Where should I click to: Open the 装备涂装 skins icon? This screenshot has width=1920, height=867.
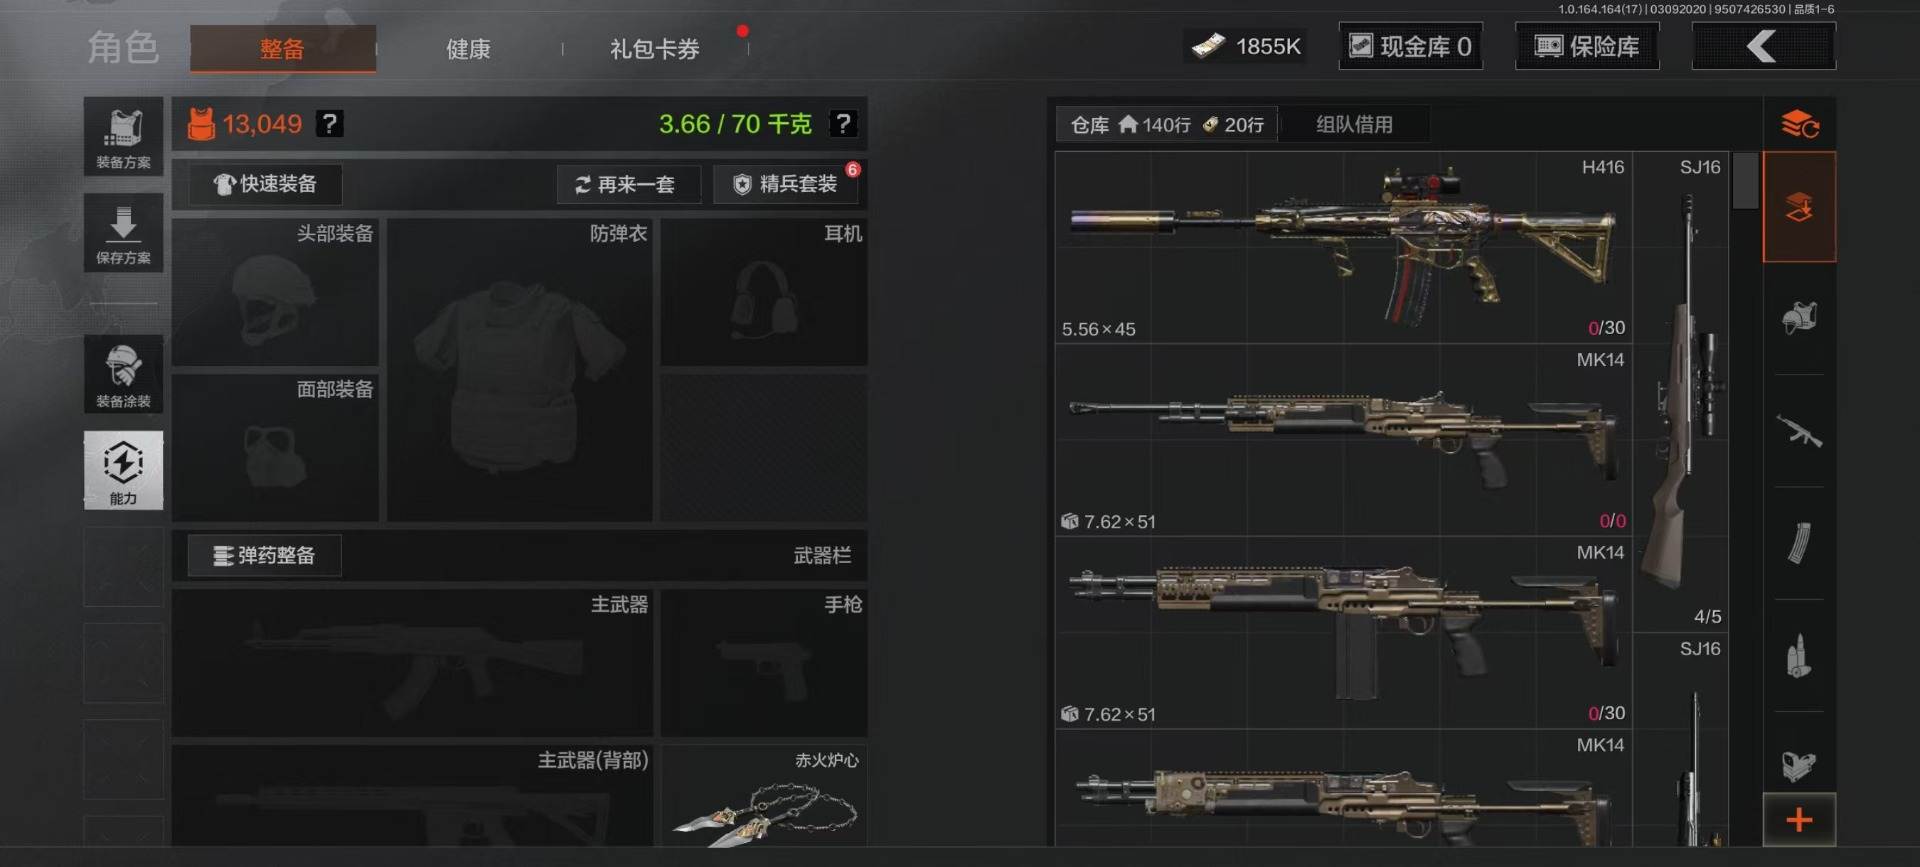click(123, 374)
